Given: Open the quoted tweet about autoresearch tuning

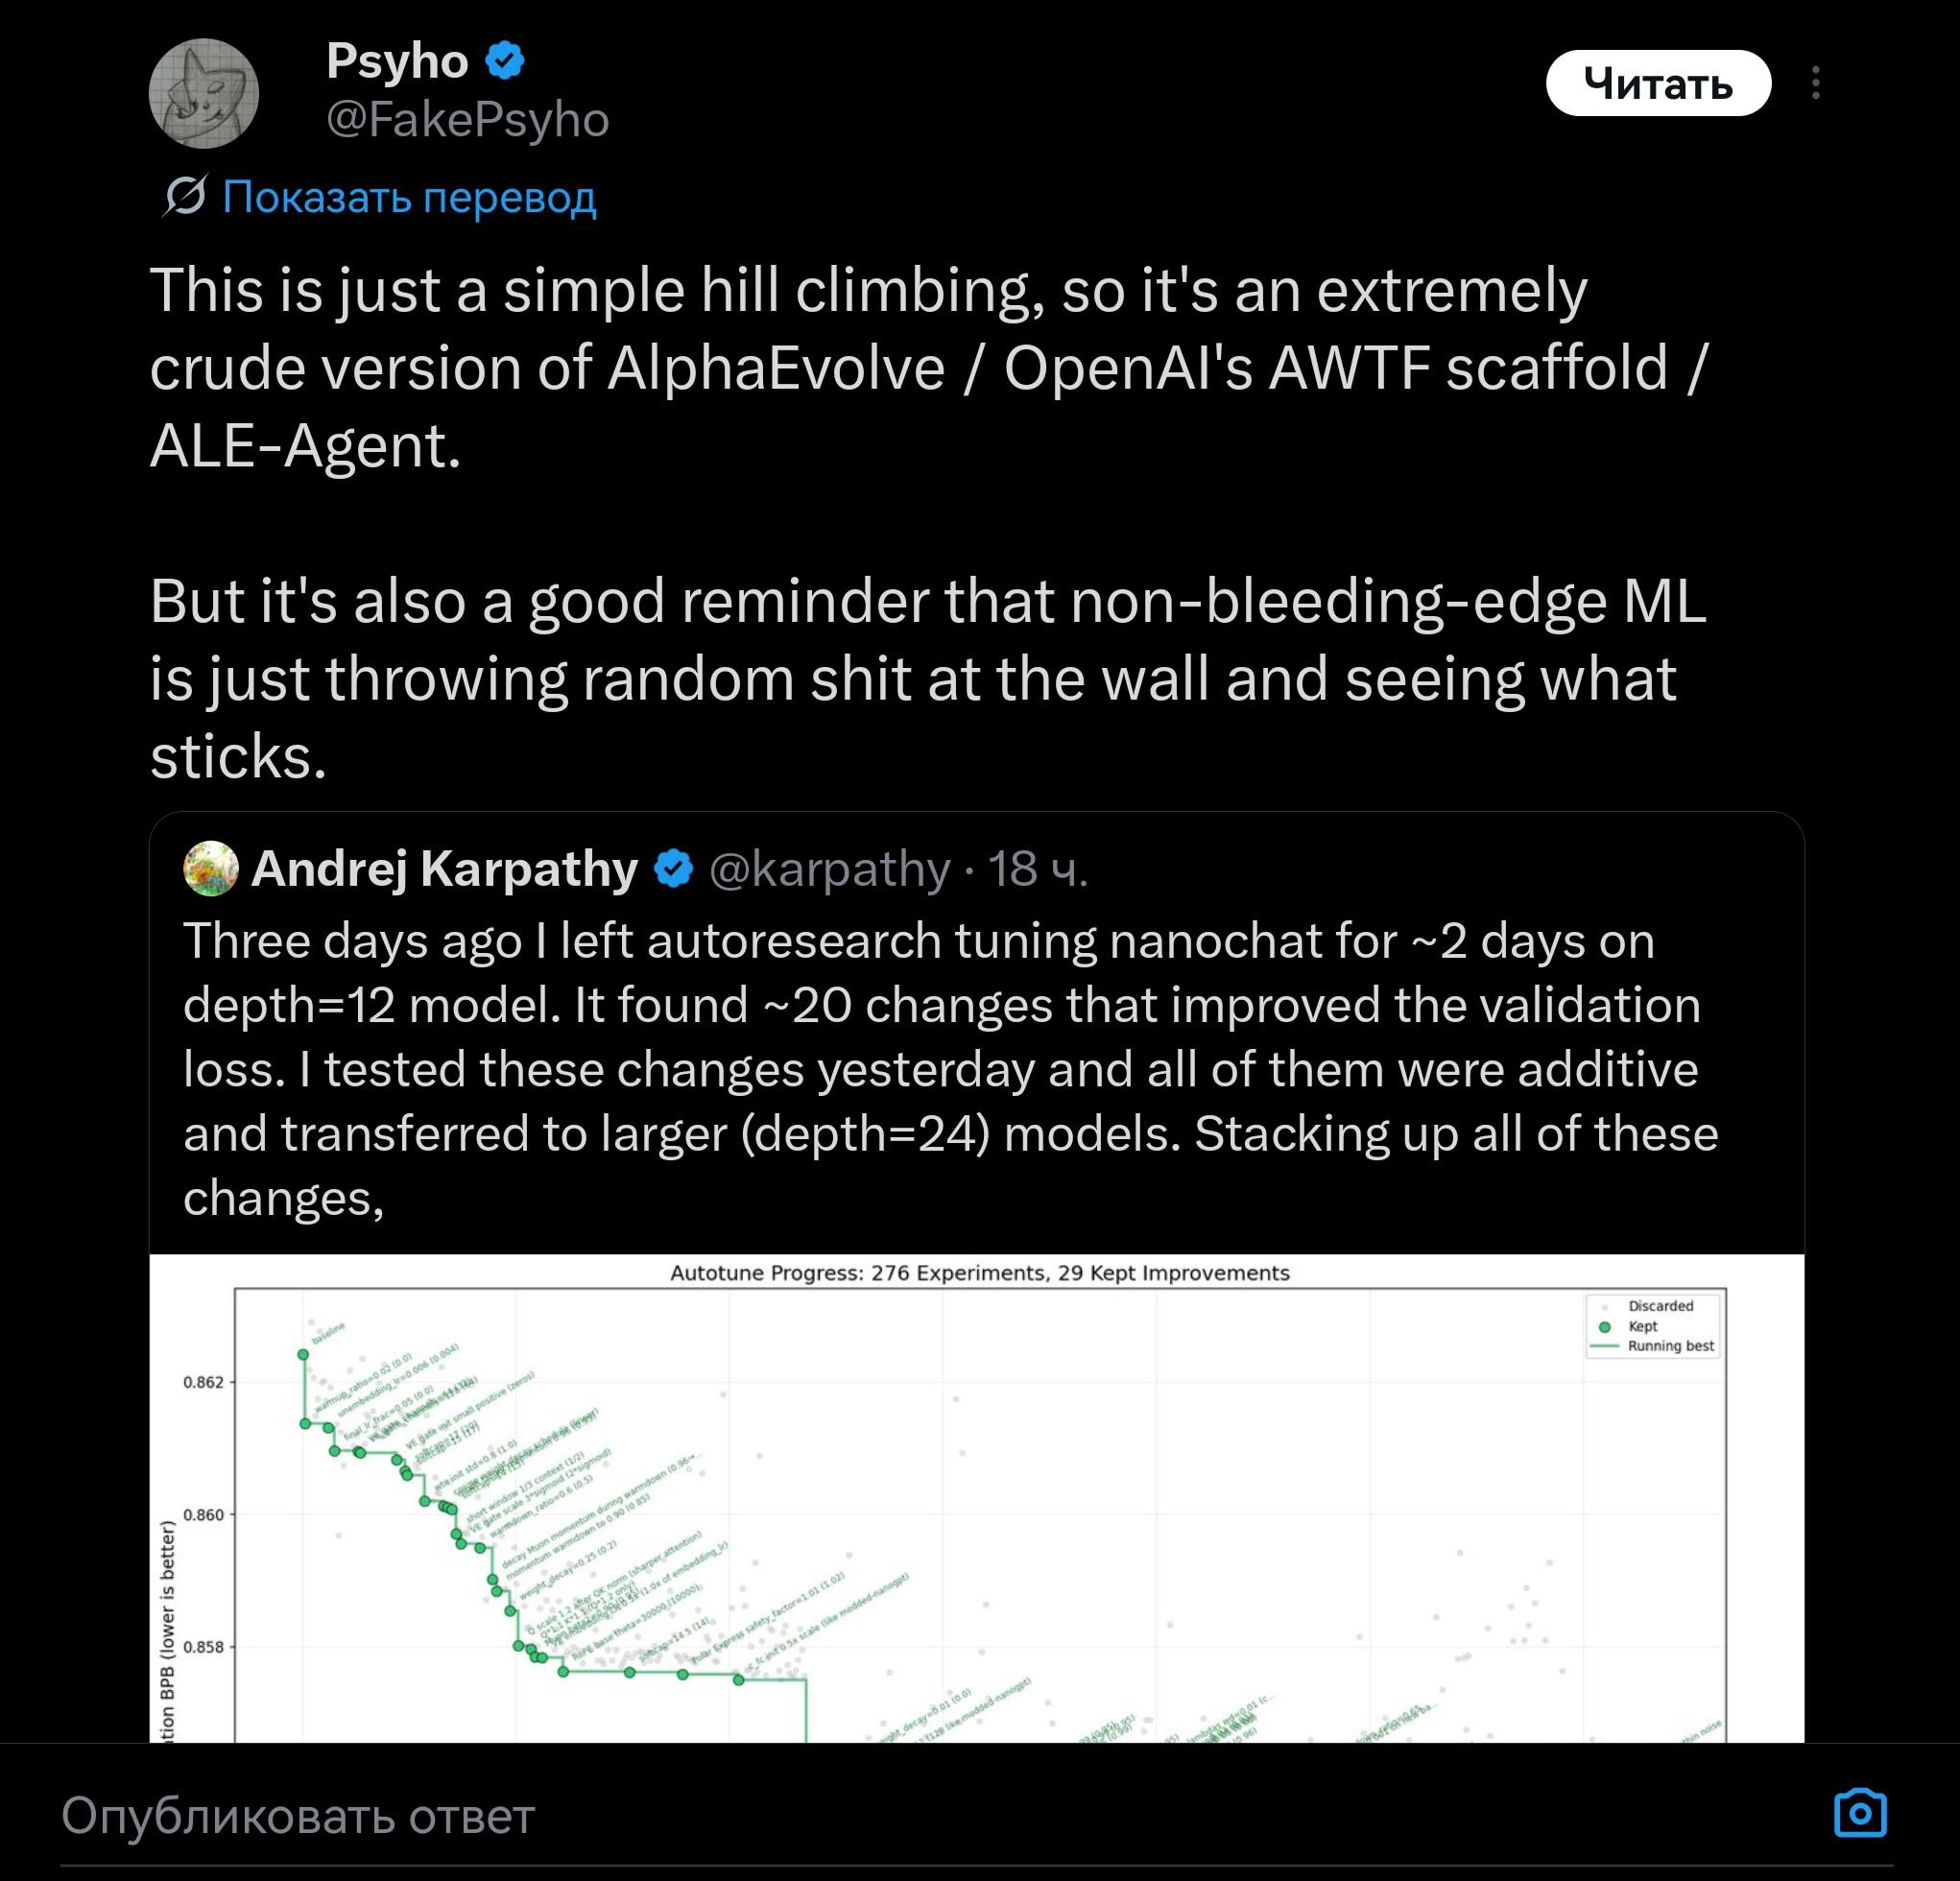Looking at the screenshot, I should point(950,1068).
